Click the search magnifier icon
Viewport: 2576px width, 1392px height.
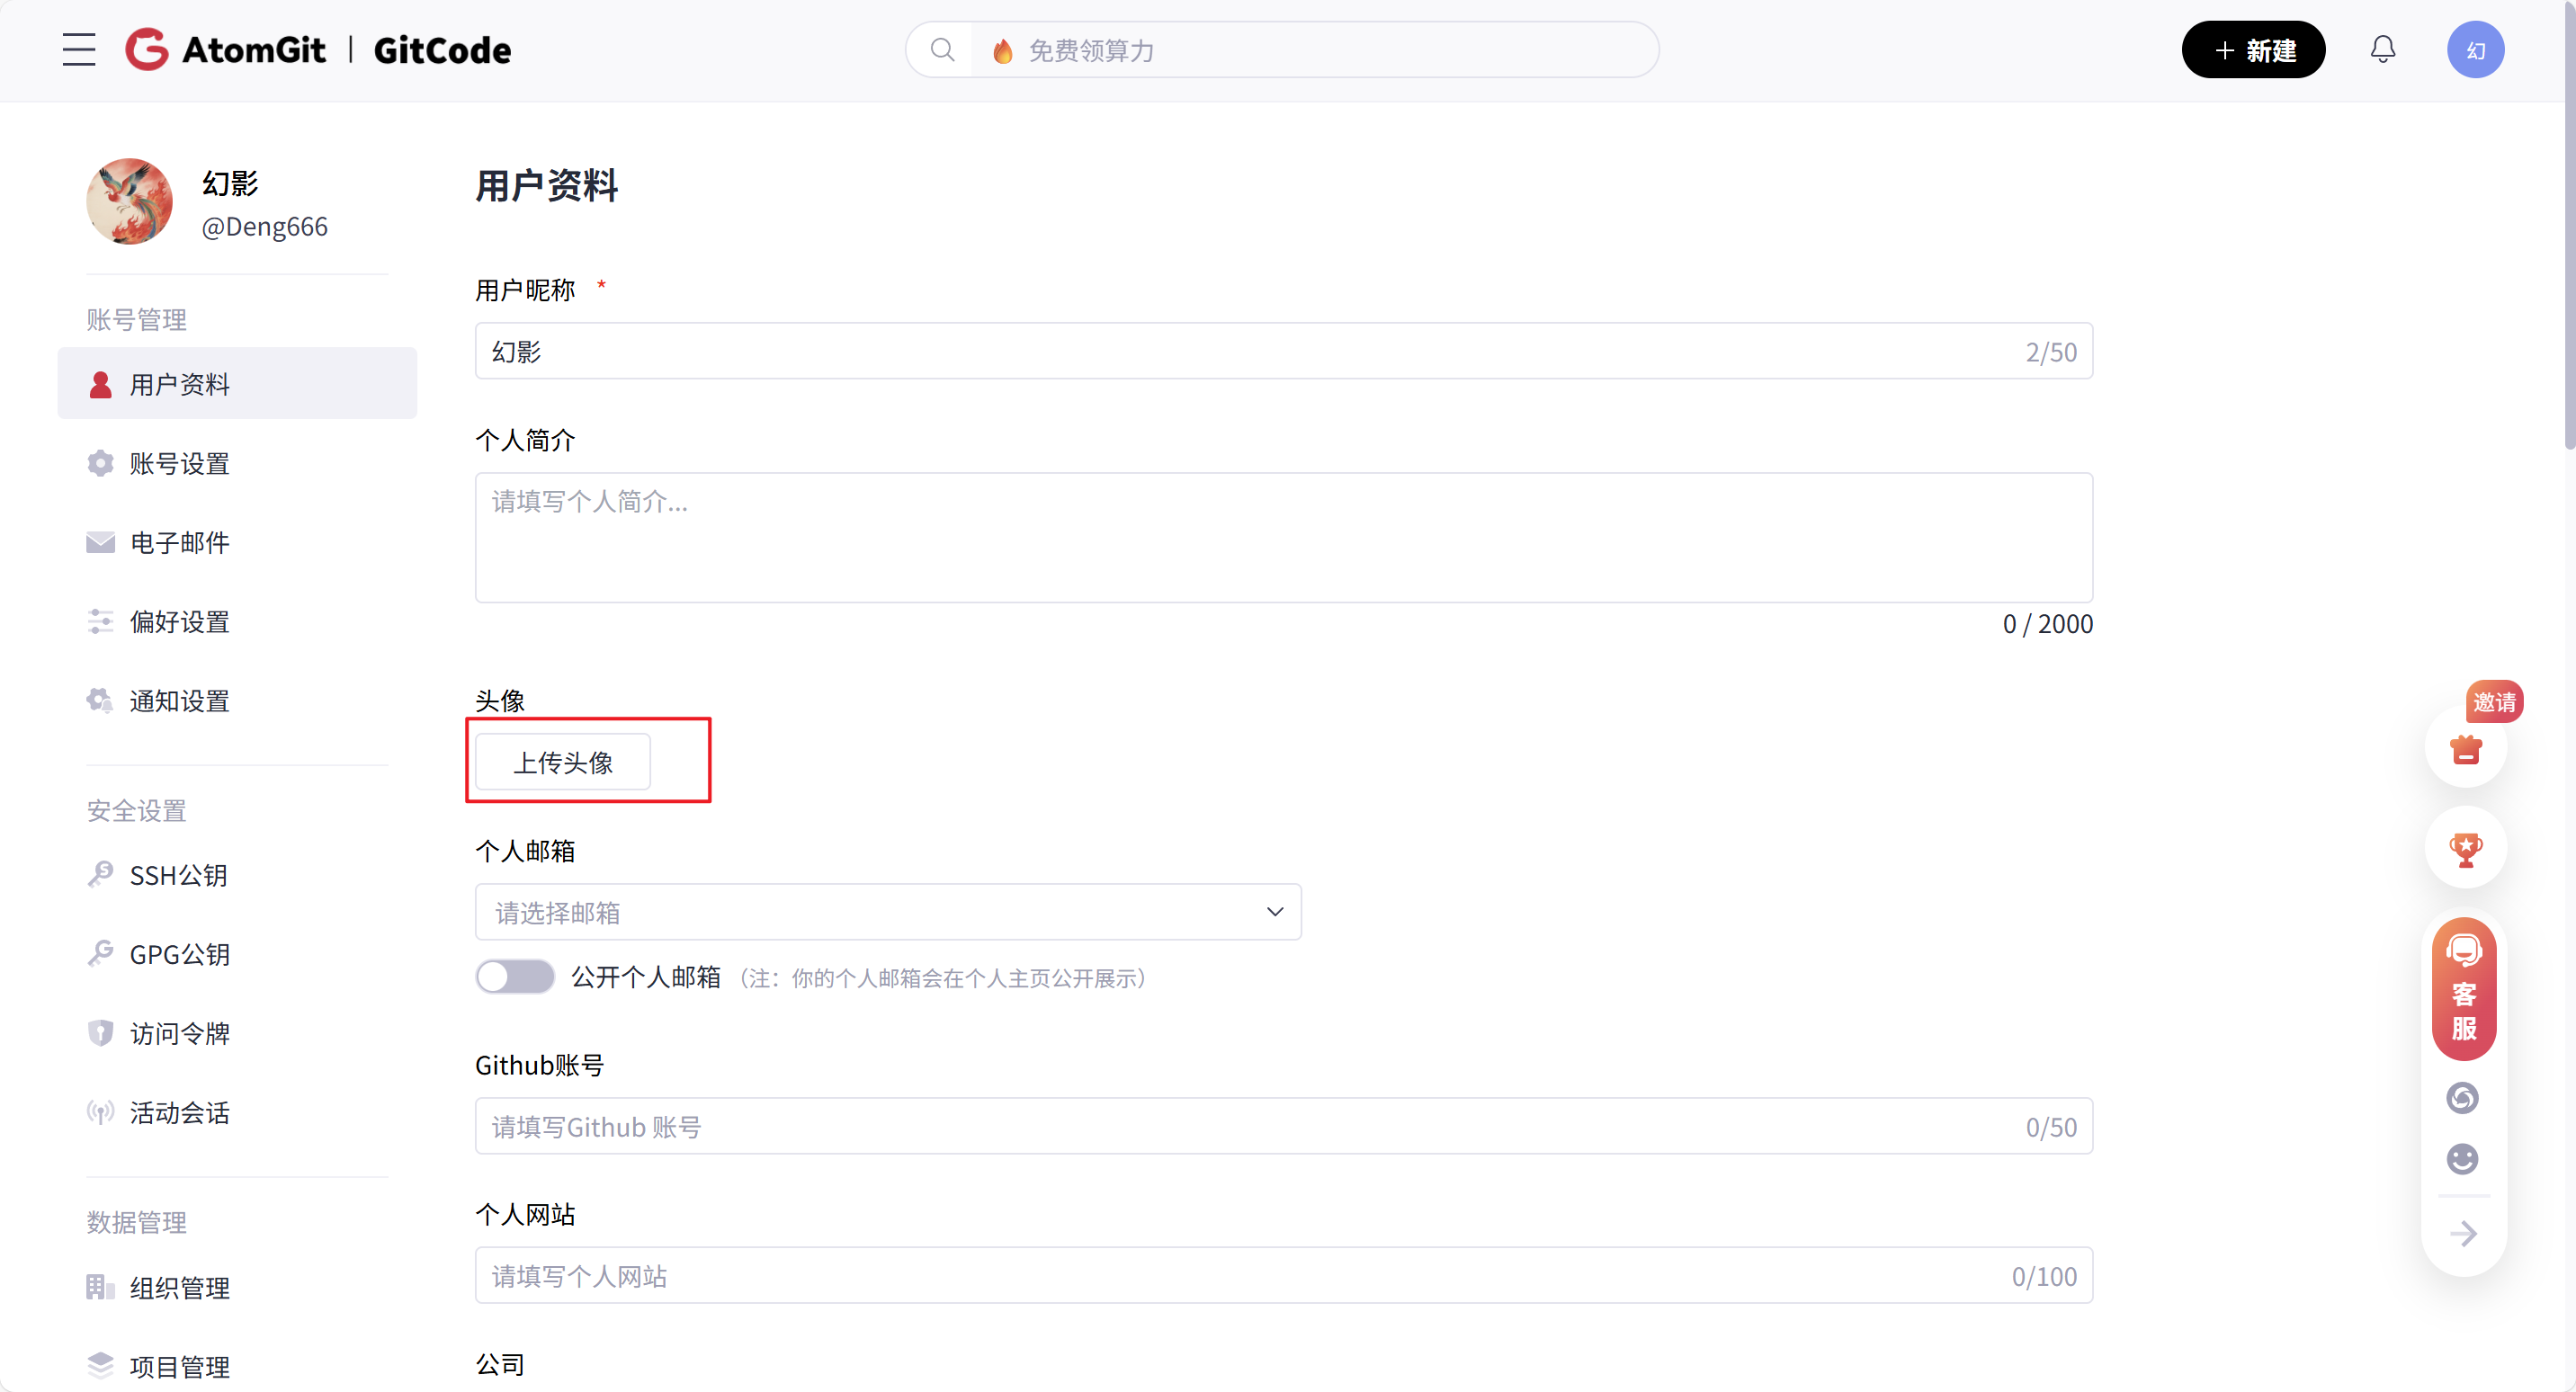click(942, 50)
